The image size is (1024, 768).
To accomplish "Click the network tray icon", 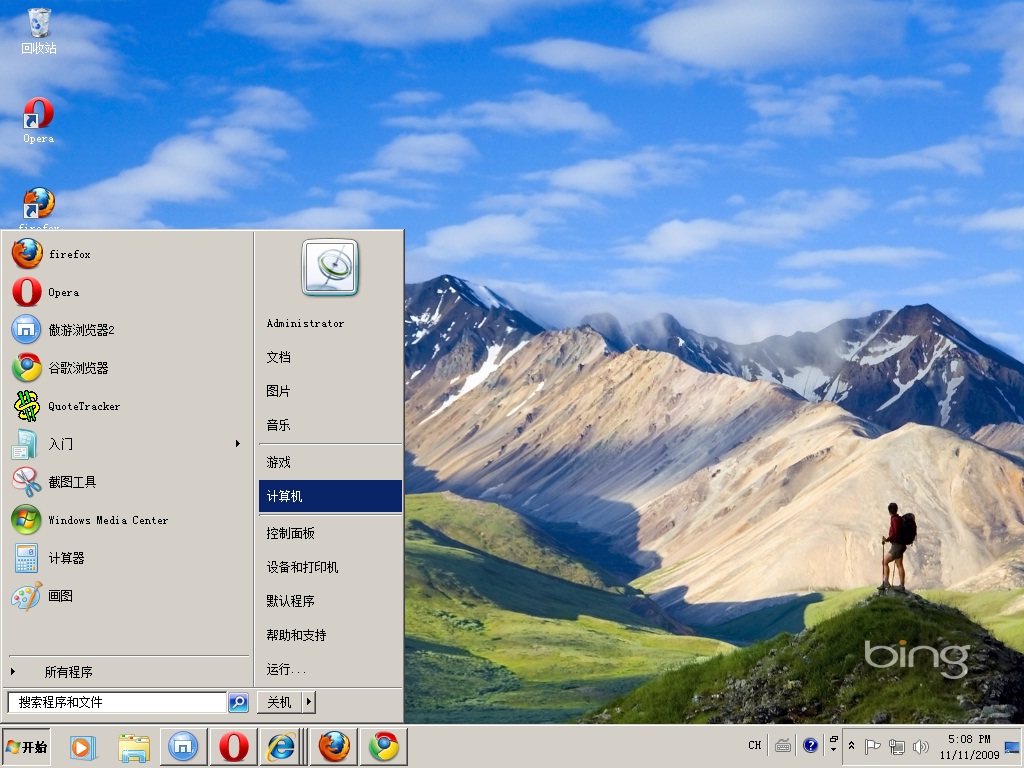I will click(897, 746).
